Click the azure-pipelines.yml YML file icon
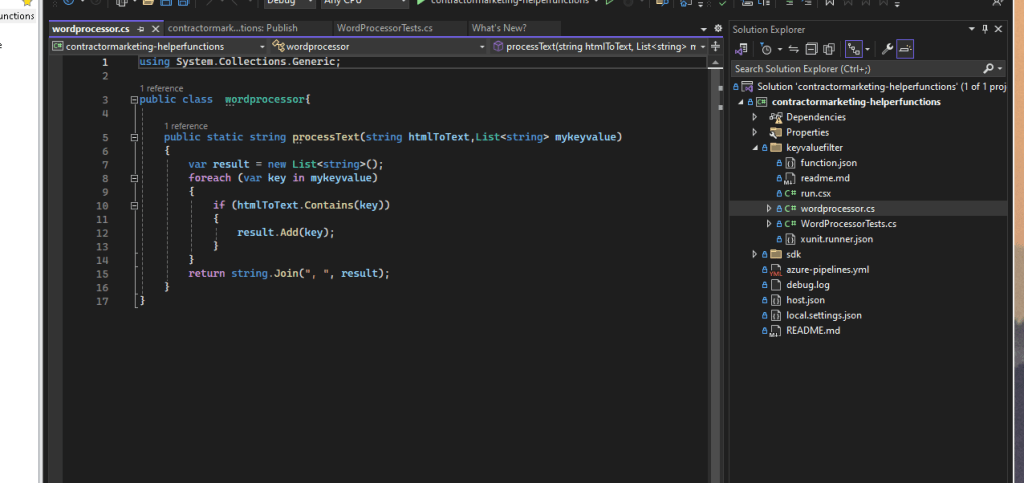The width and height of the screenshot is (1024, 483). [776, 270]
